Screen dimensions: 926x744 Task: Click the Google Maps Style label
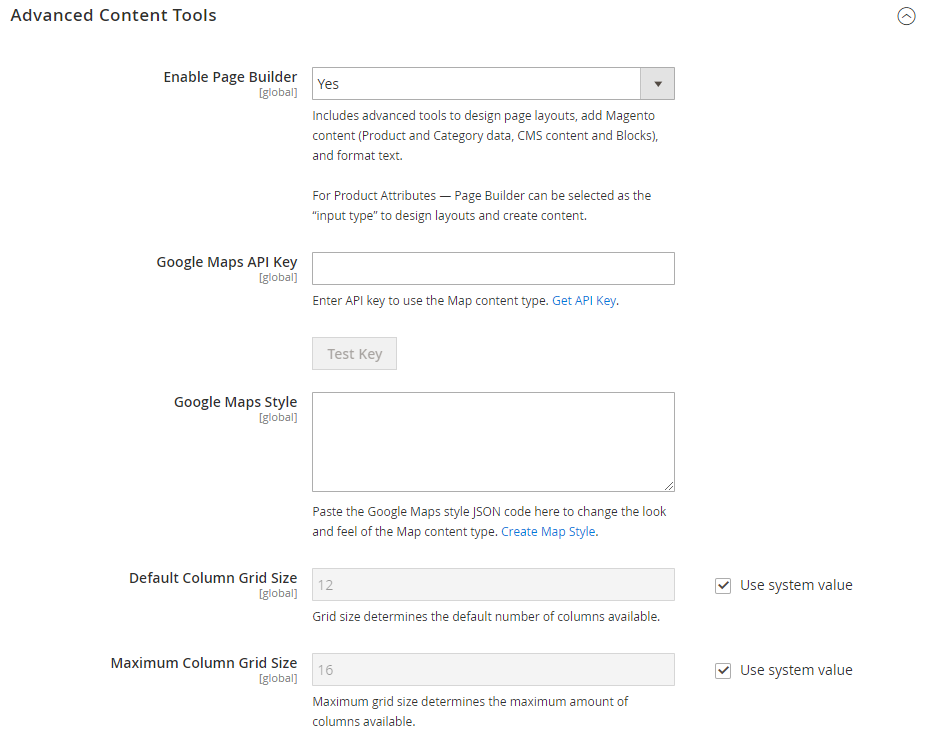pyautogui.click(x=236, y=402)
